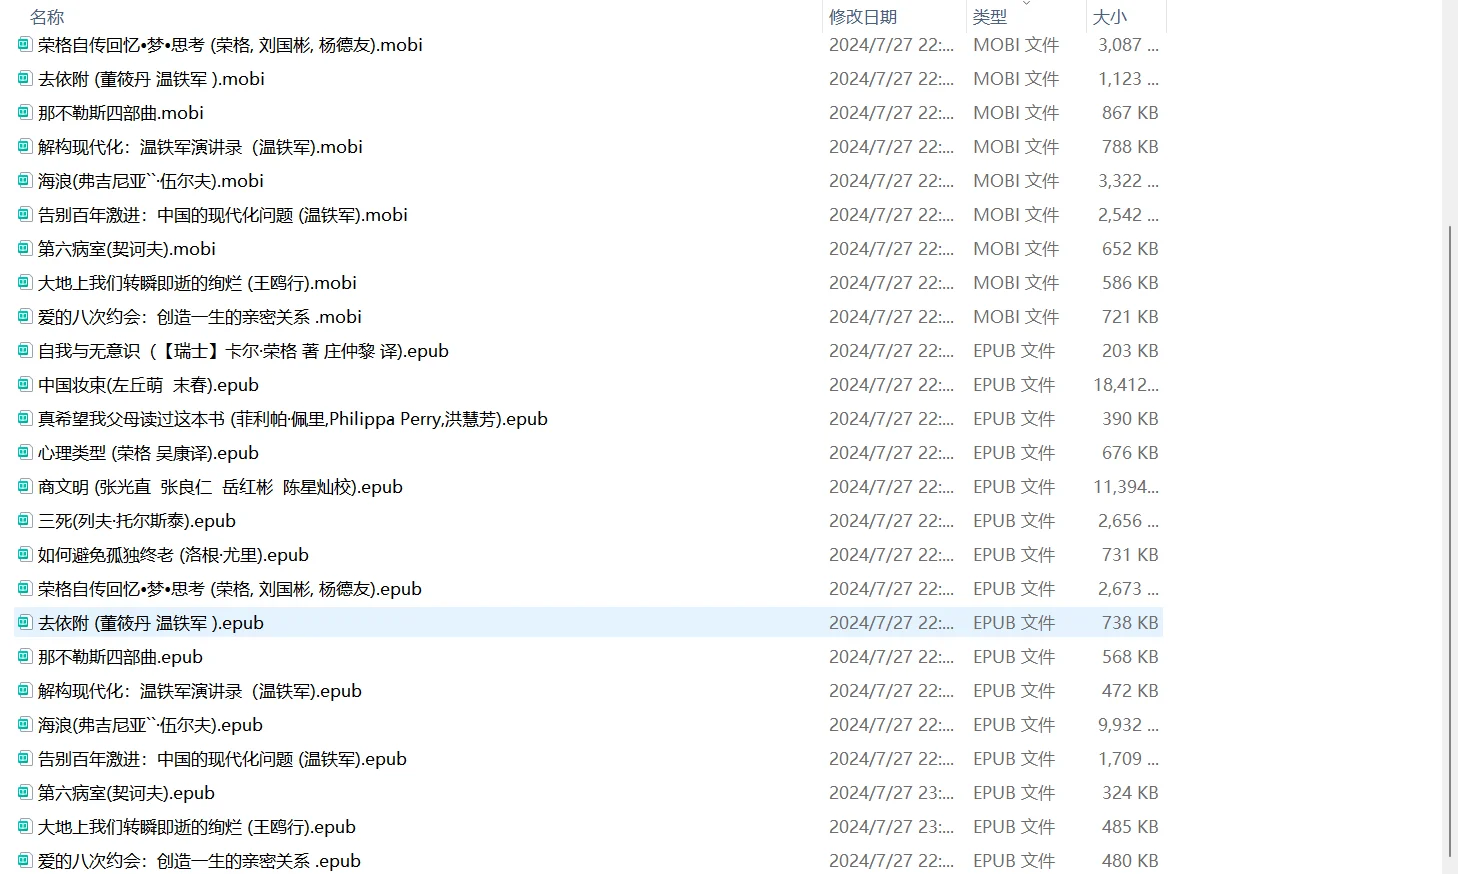The width and height of the screenshot is (1458, 874).
Task: Select file name 第六病室(契诃夫).mobi
Action: tap(127, 249)
